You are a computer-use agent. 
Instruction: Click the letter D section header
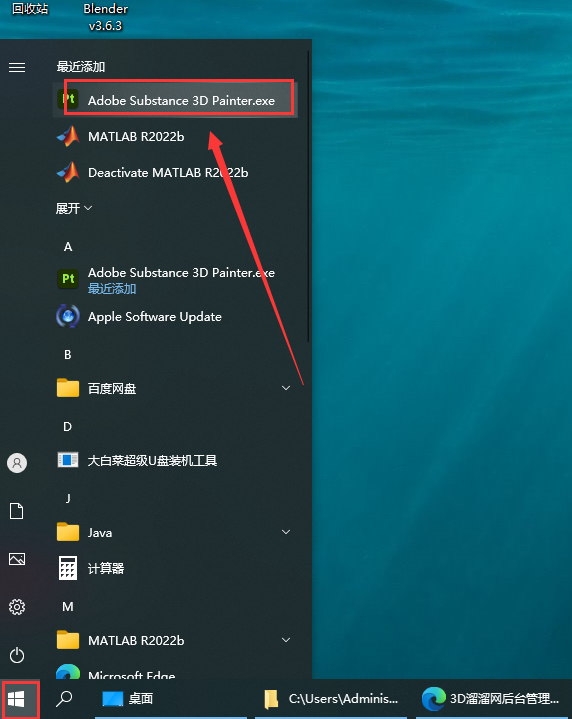tap(68, 427)
